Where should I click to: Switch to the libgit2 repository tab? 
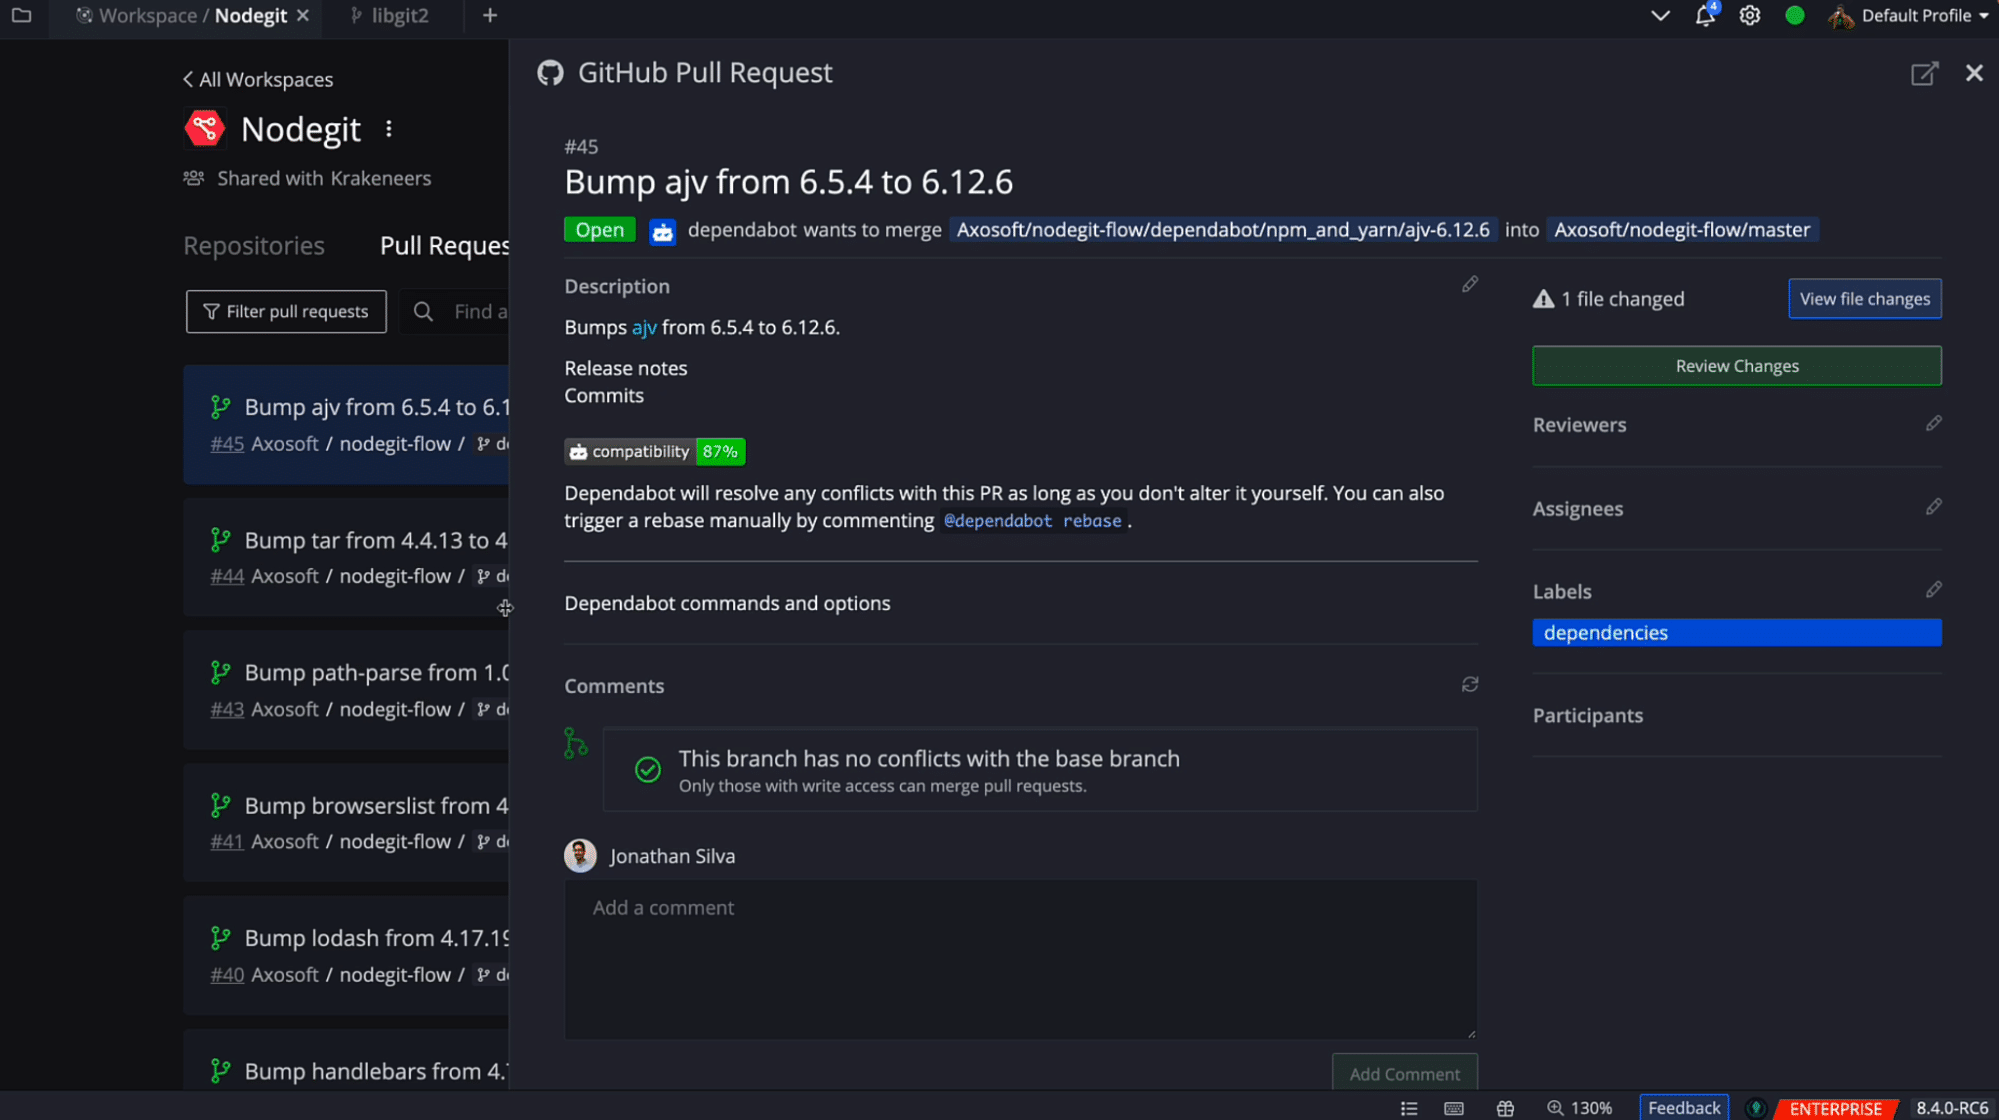[399, 16]
